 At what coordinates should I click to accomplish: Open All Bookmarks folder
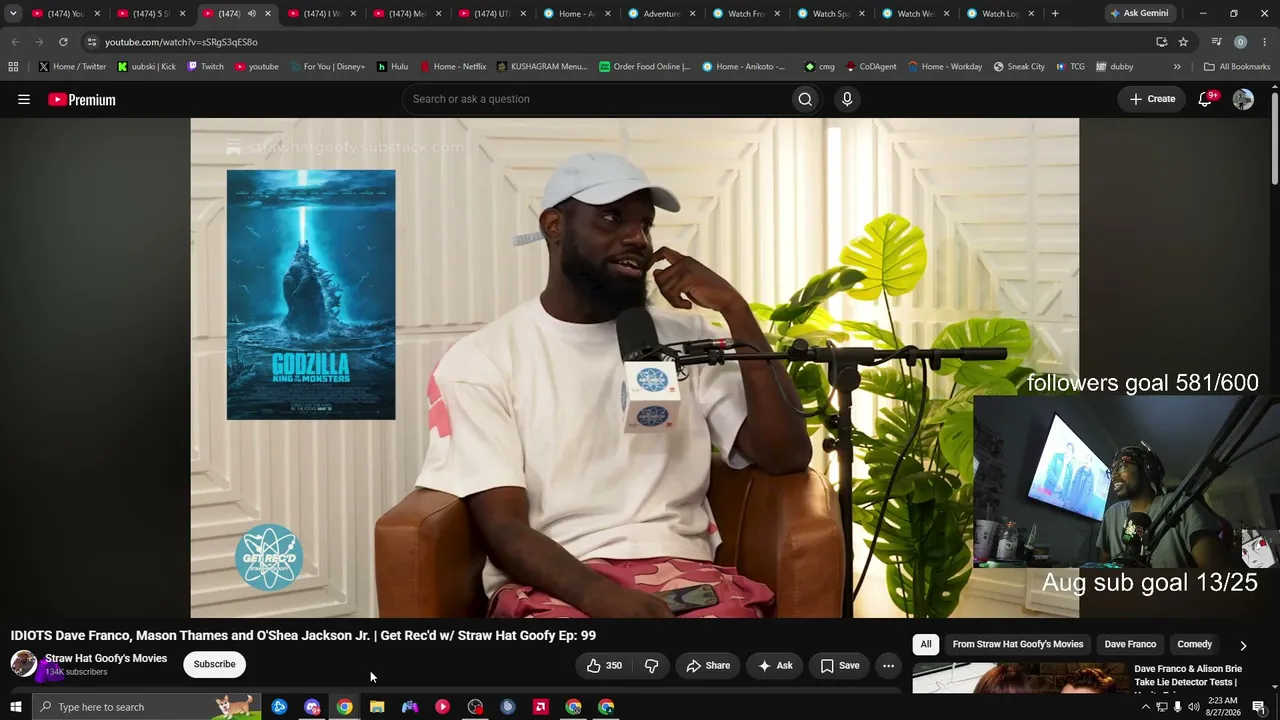pyautogui.click(x=1237, y=67)
